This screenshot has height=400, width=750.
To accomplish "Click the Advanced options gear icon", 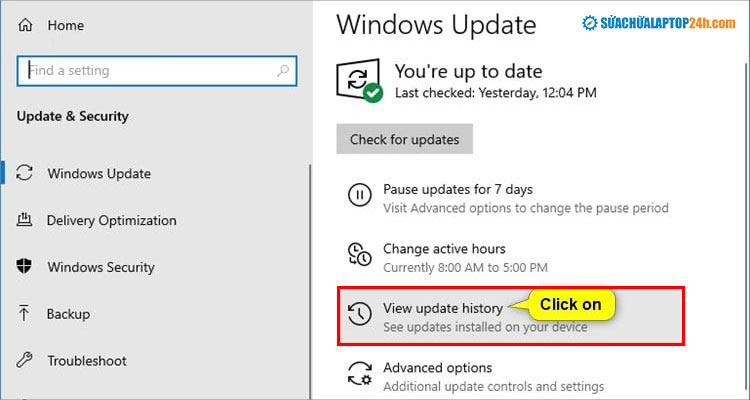I will click(359, 374).
